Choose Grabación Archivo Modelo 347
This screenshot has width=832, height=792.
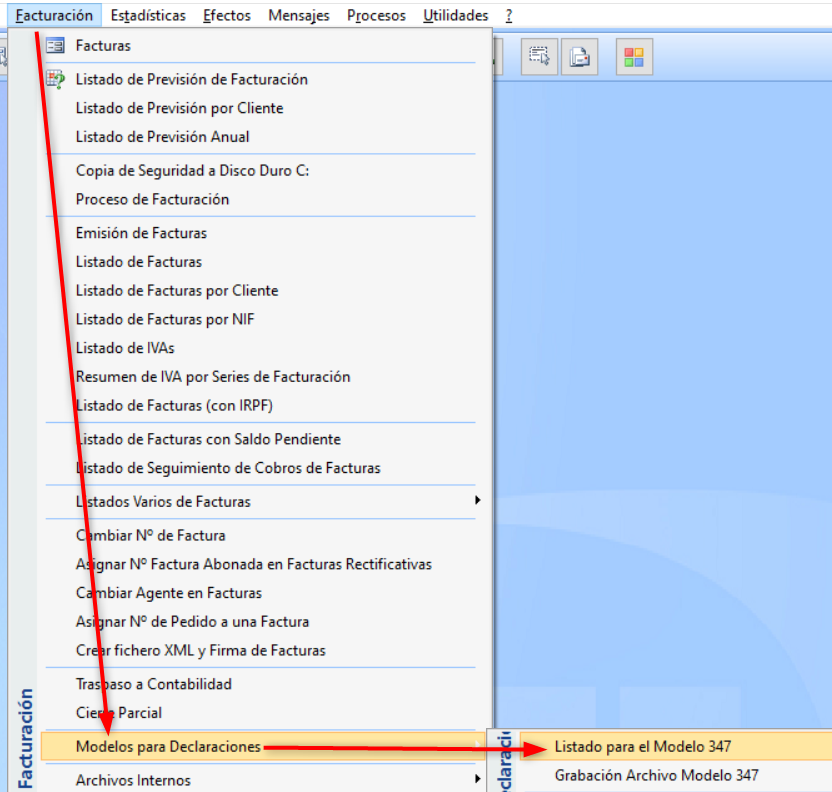(x=656, y=775)
